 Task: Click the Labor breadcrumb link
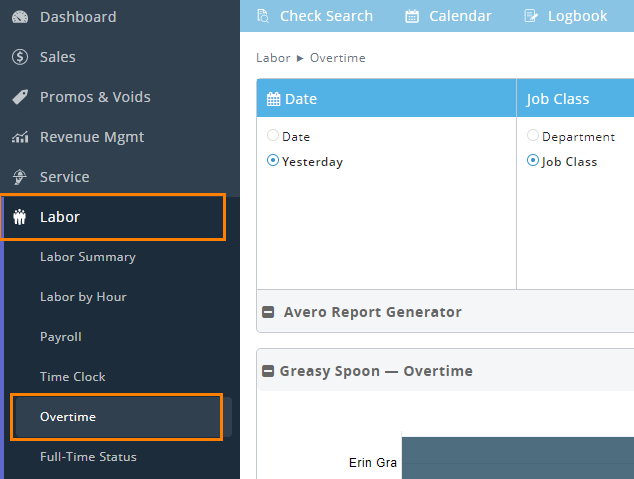point(273,58)
